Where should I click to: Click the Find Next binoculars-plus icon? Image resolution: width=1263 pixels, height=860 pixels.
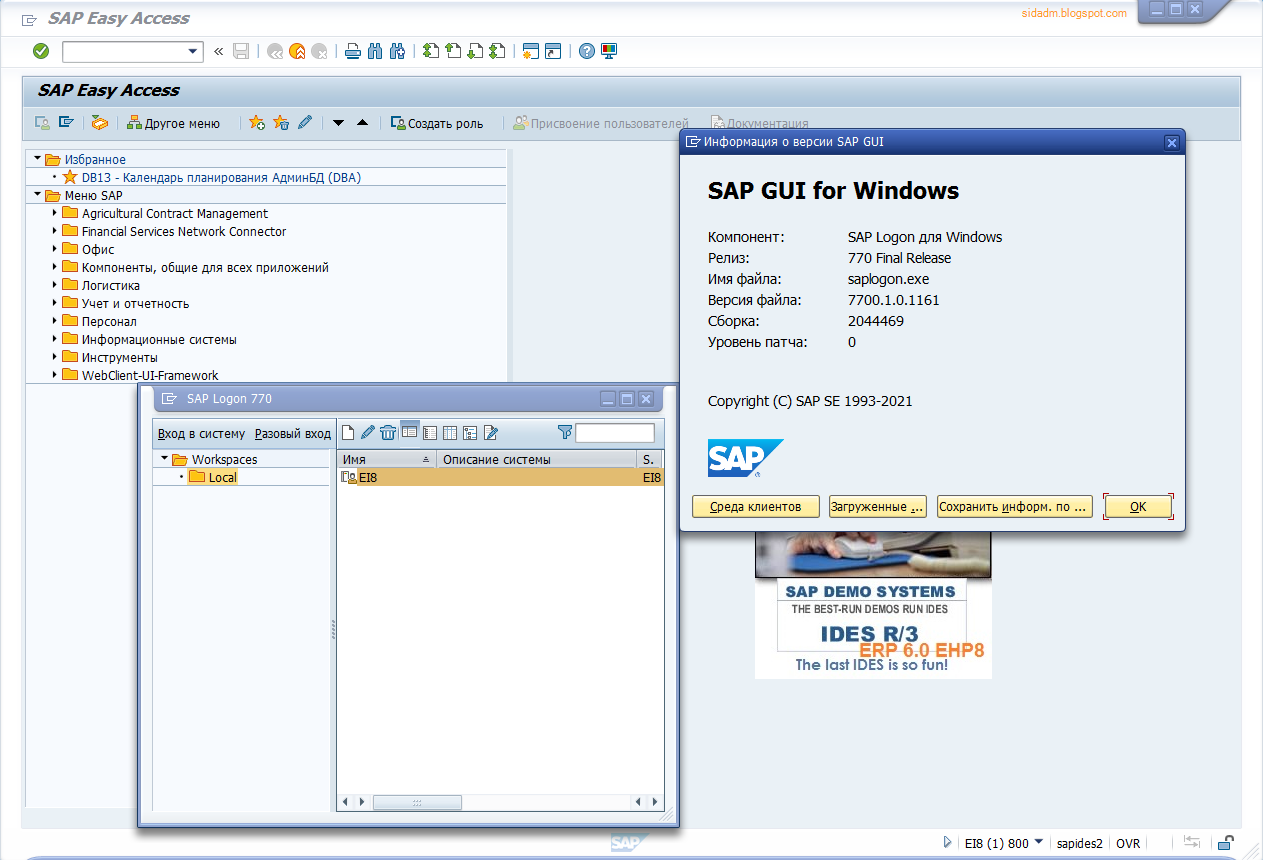pyautogui.click(x=397, y=51)
